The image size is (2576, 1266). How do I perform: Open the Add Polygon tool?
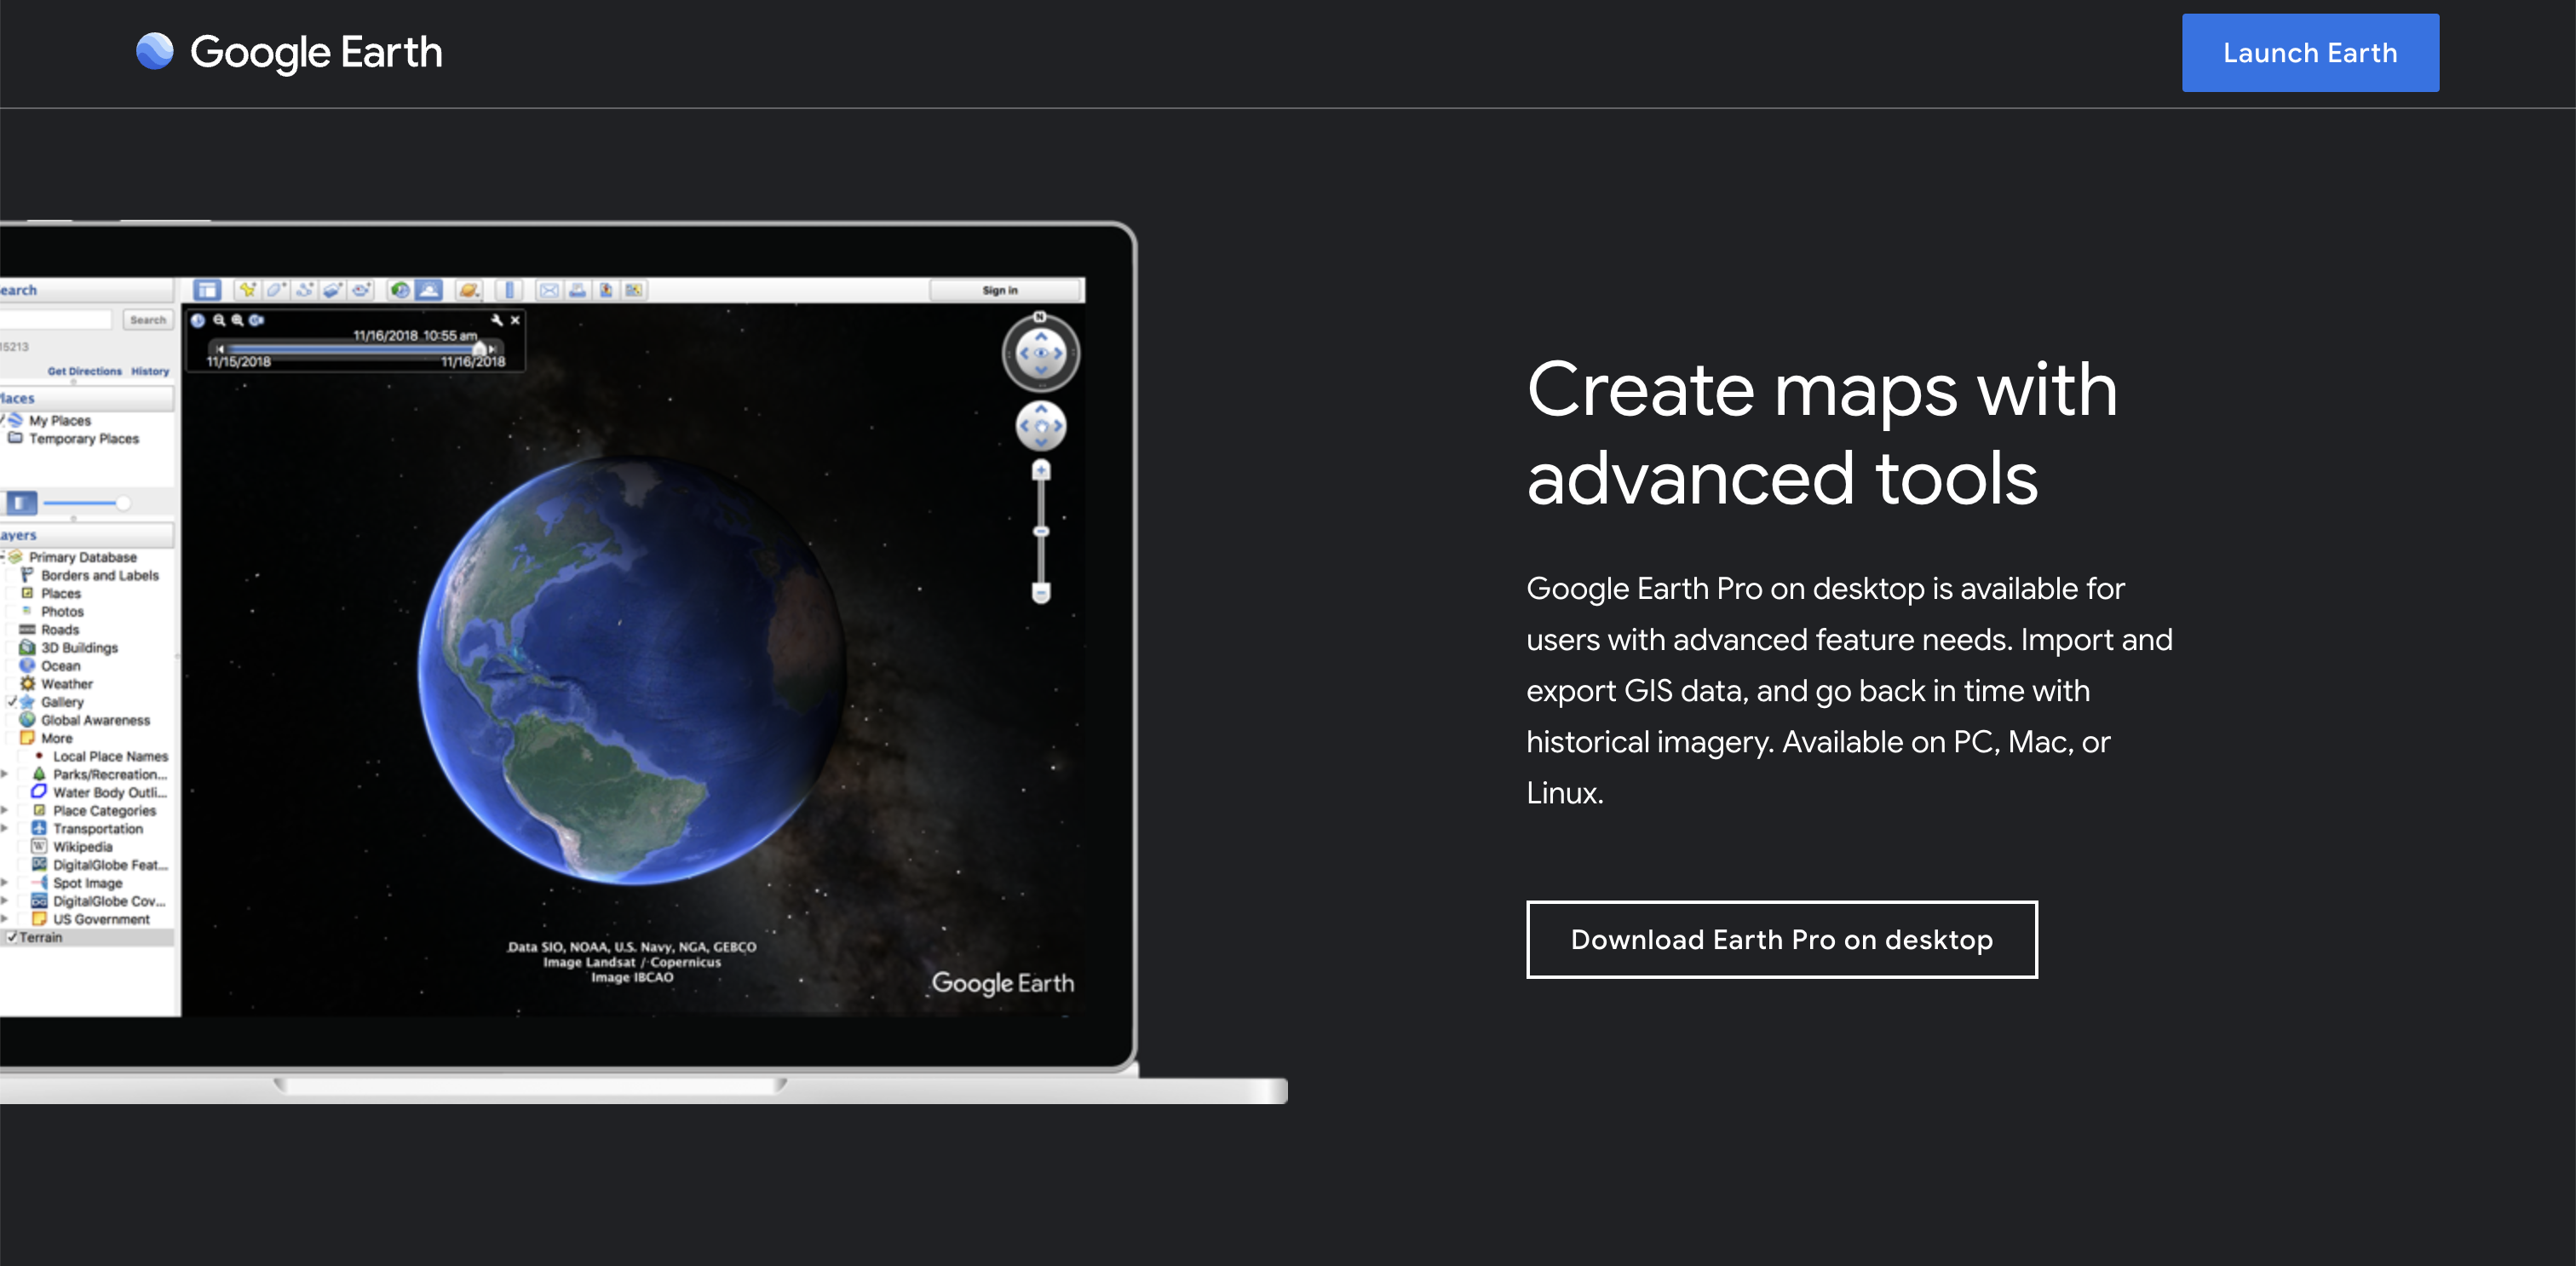(277, 290)
